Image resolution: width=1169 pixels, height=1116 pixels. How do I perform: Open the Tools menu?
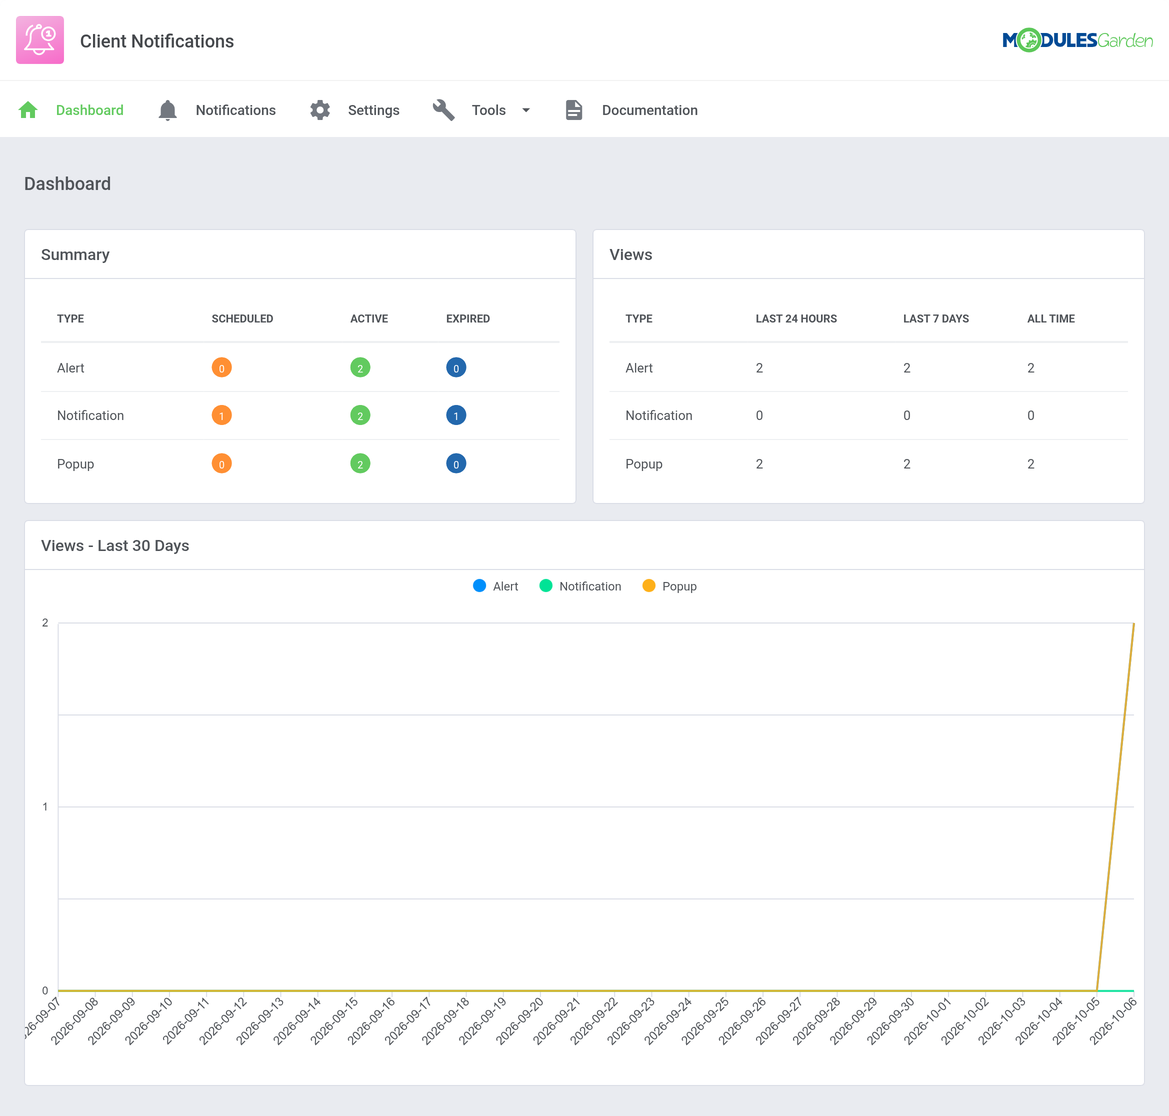488,110
